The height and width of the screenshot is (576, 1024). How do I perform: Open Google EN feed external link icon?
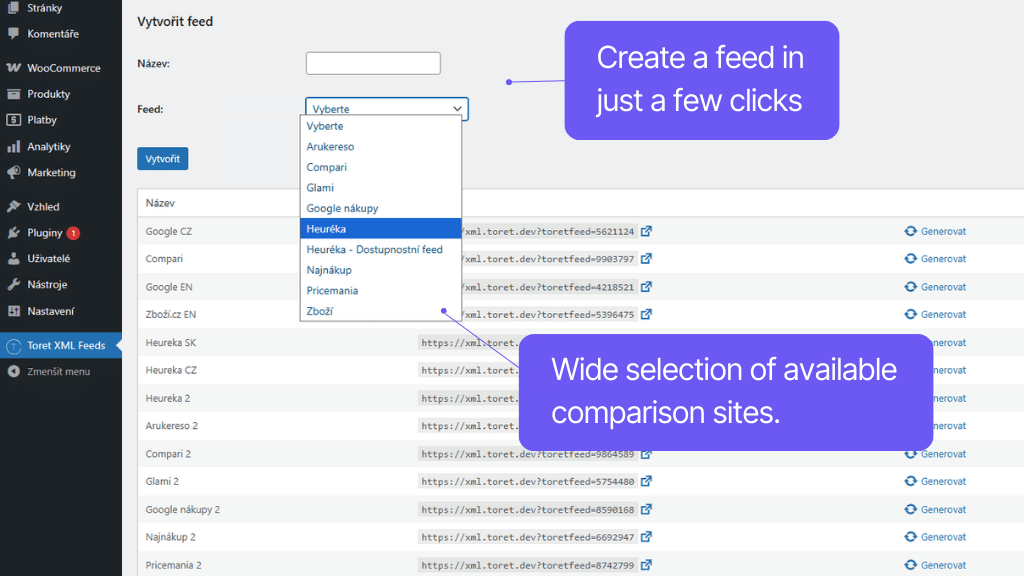646,287
